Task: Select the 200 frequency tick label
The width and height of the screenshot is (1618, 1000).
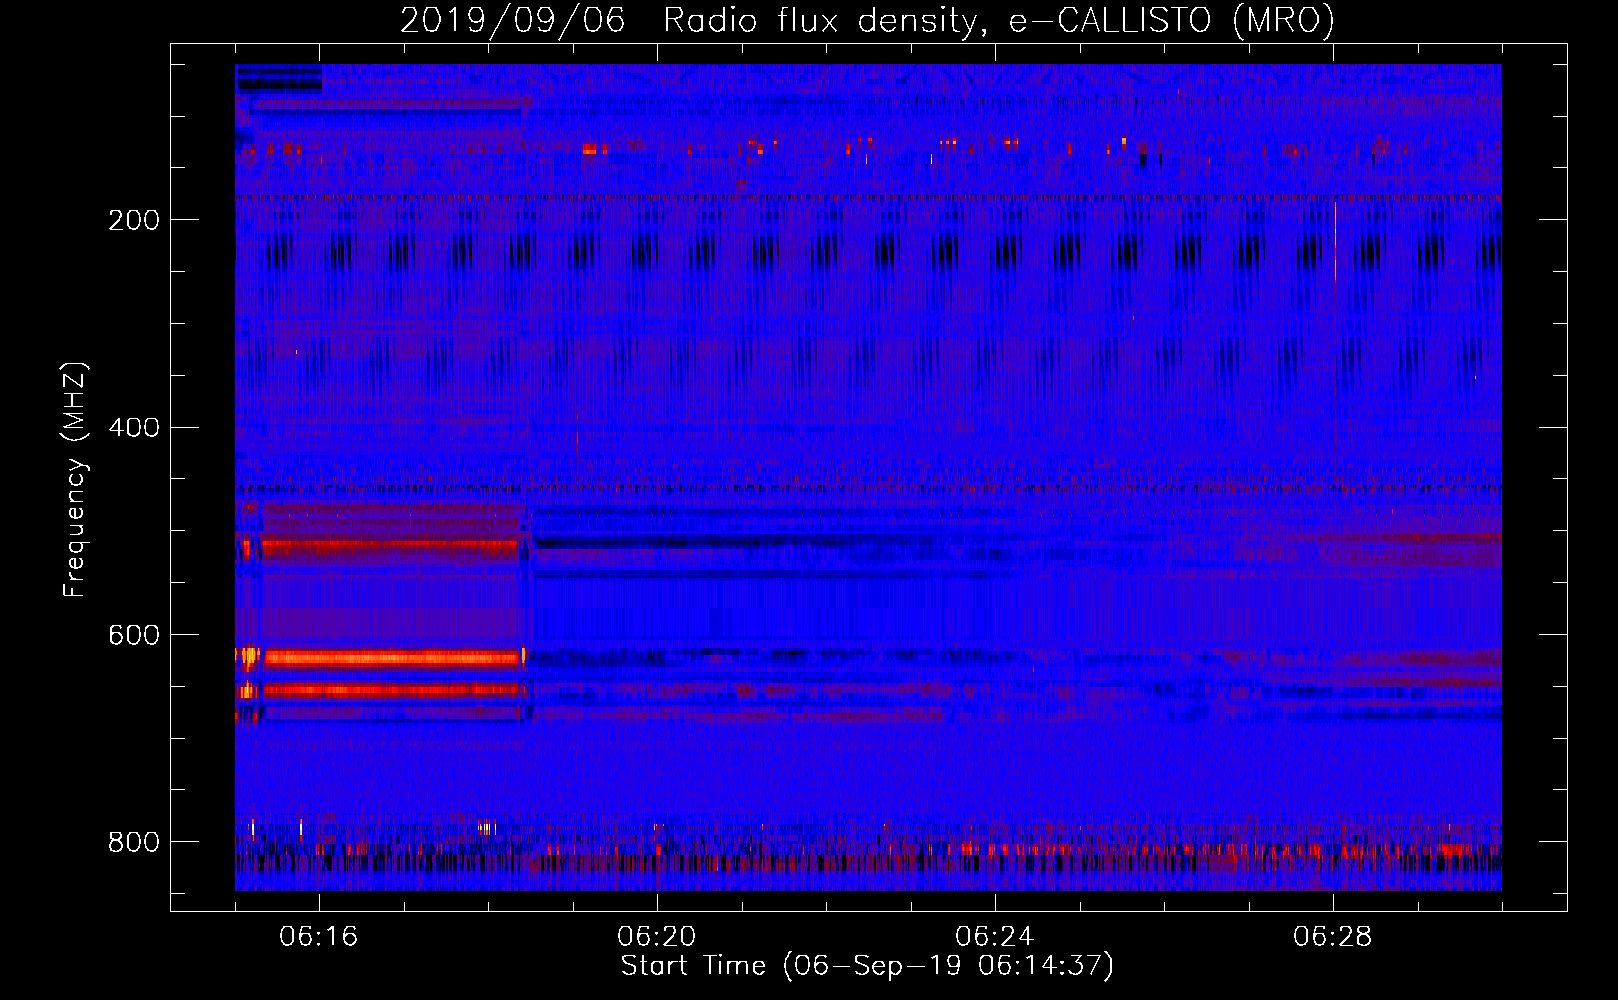Action: 134,220
